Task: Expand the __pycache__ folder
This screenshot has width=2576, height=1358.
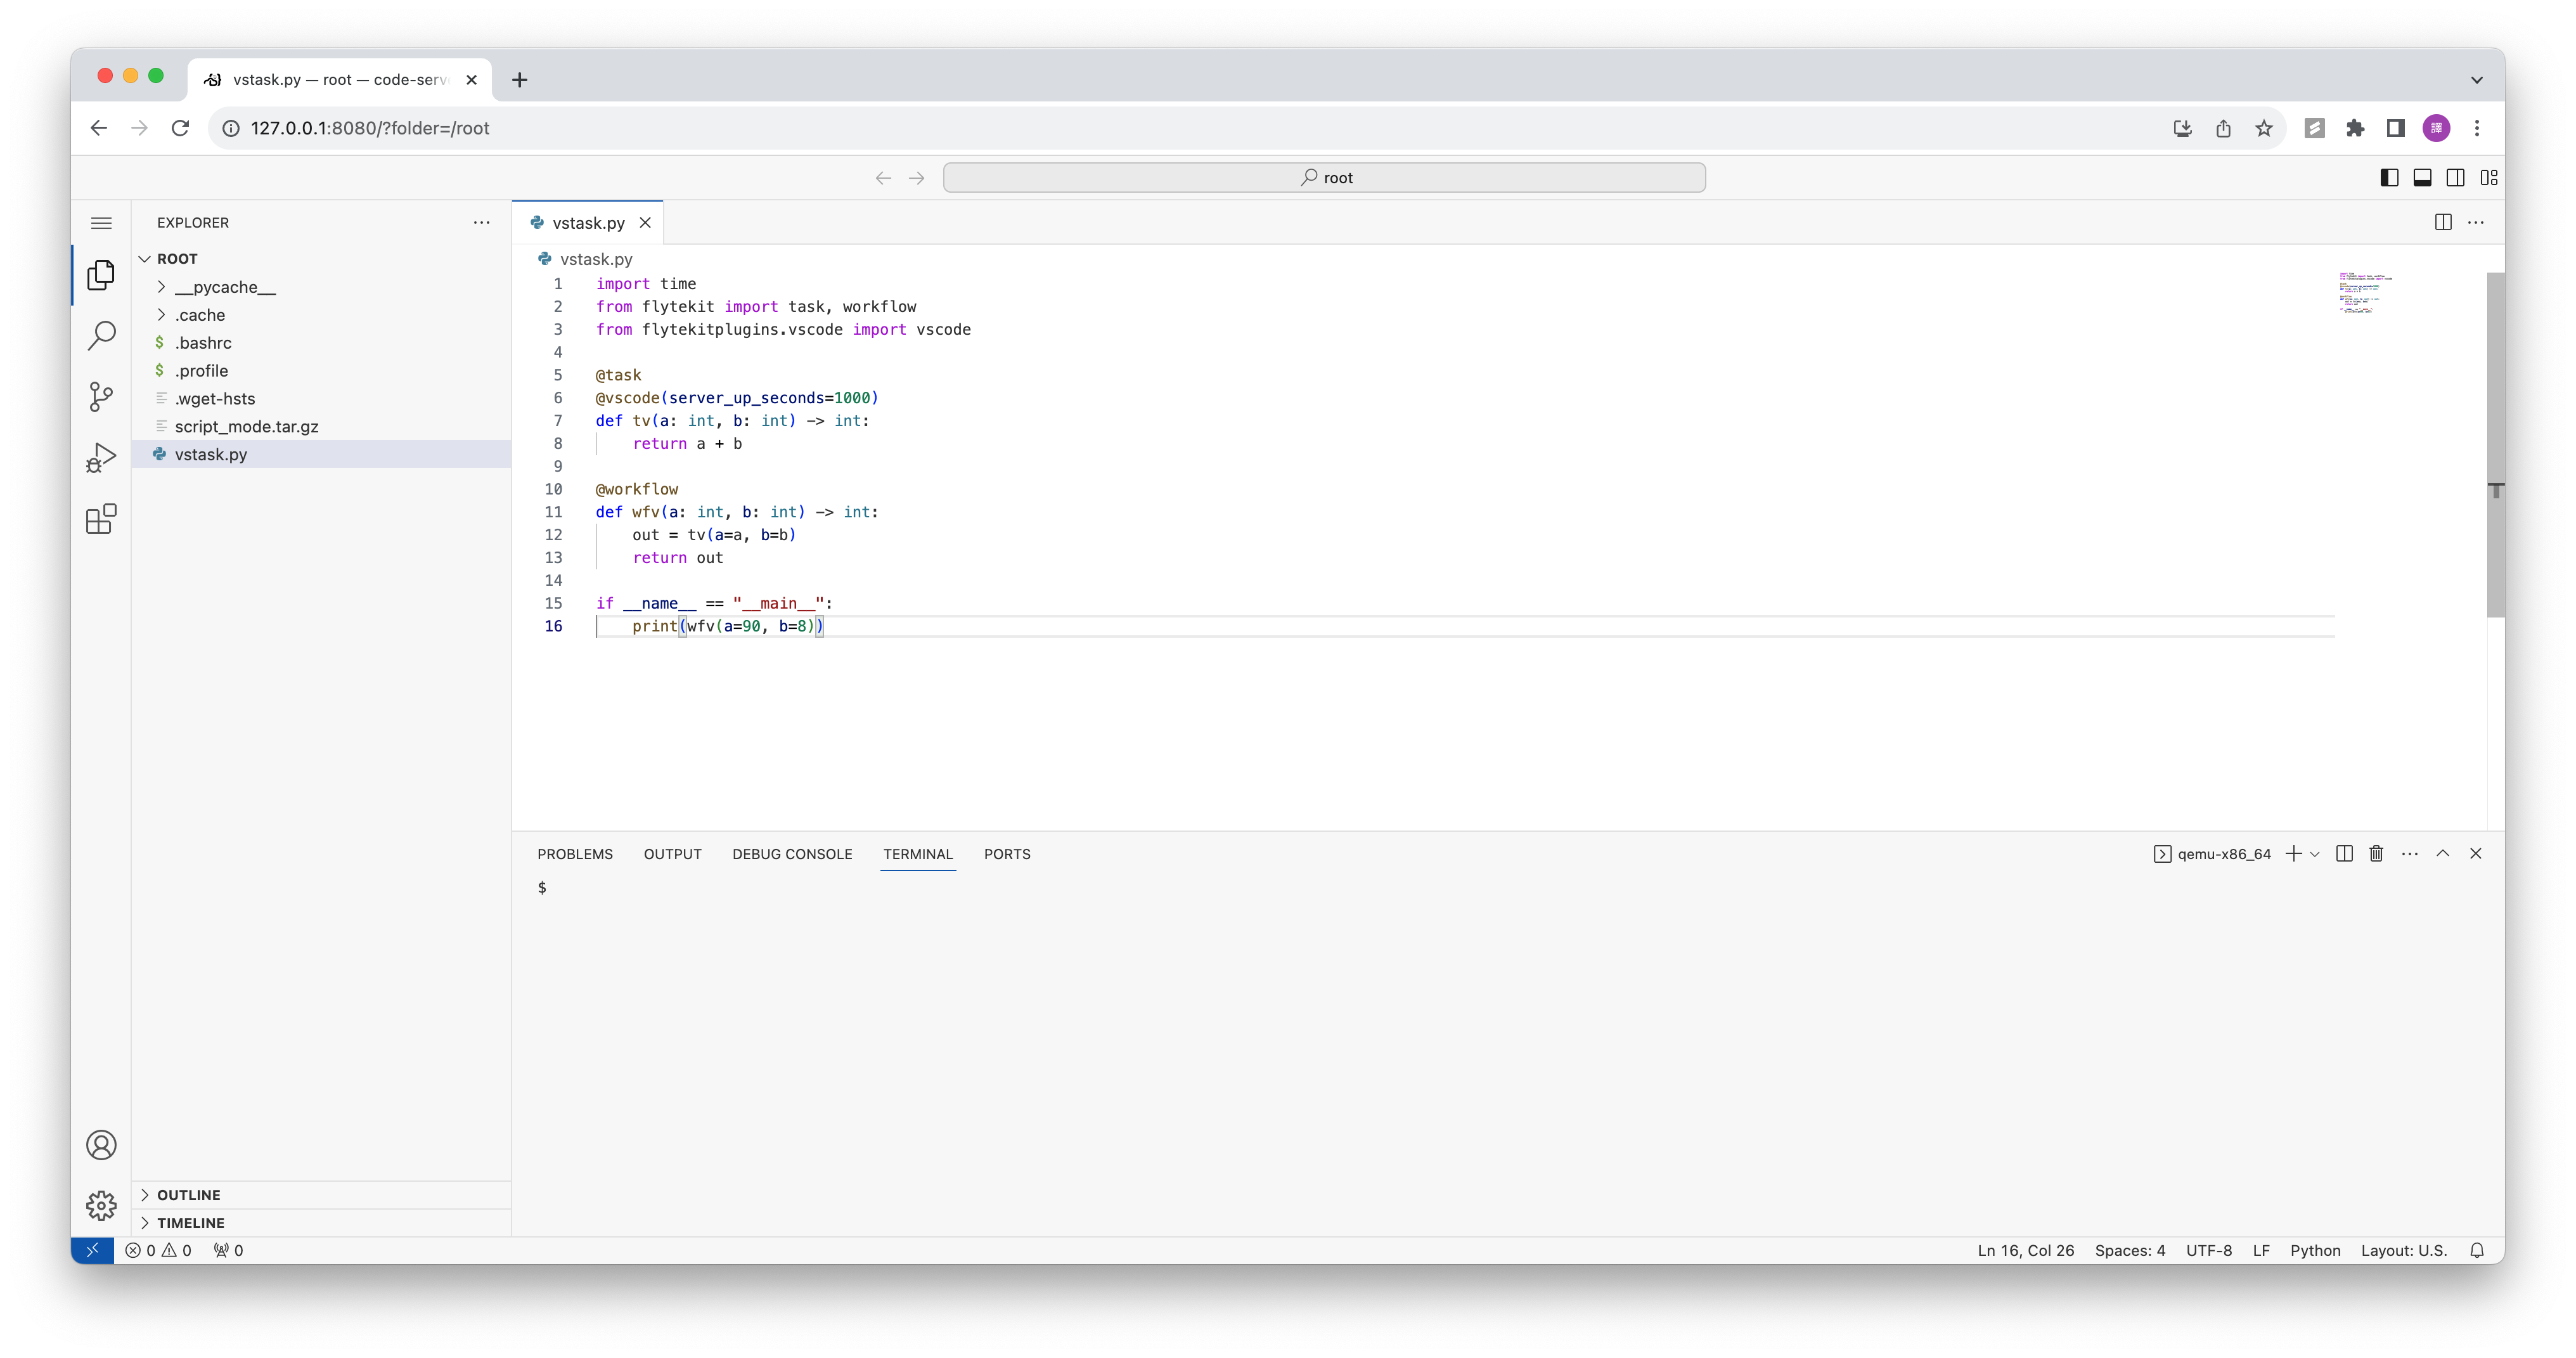Action: coord(321,287)
